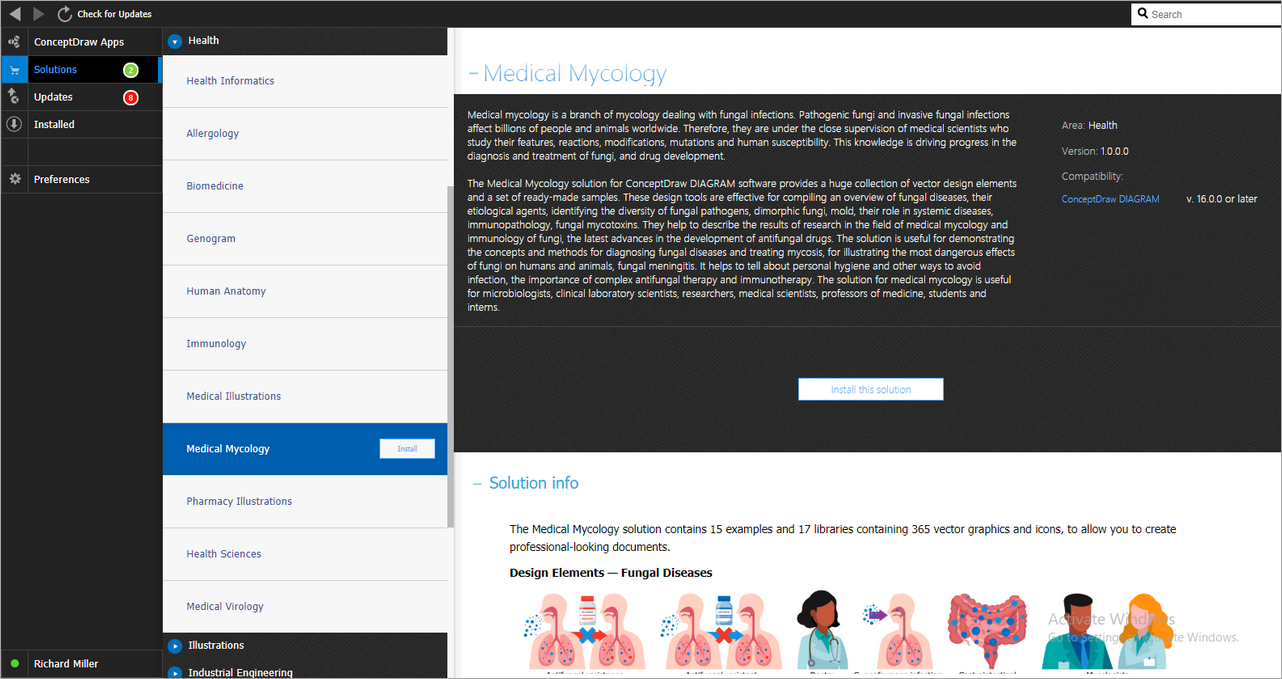The width and height of the screenshot is (1282, 679).
Task: Click the 'v. 16.0.0 or later' text
Action: point(1222,199)
